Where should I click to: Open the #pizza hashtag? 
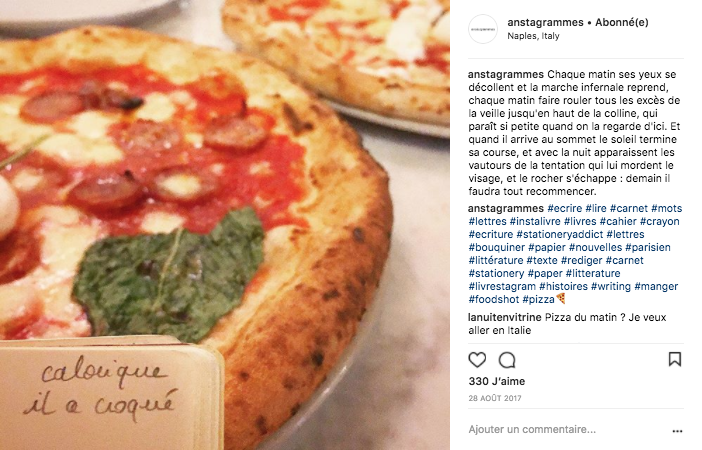point(539,299)
